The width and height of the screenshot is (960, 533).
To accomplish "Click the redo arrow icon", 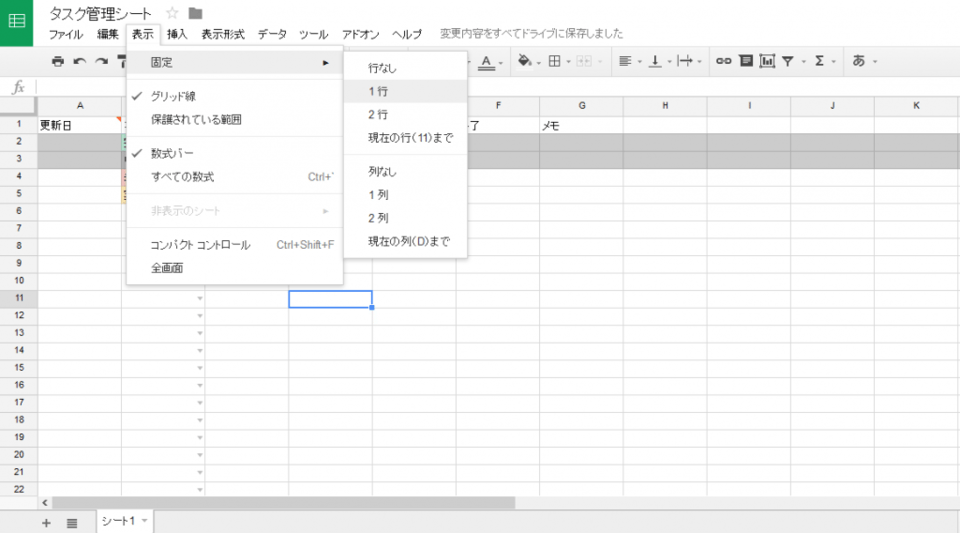I will [101, 62].
